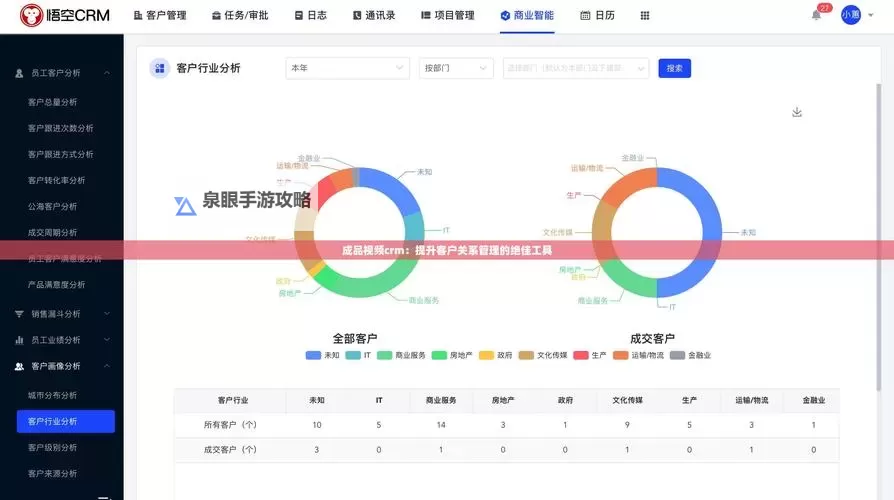
Task: Click the 搜索 button
Action: click(x=674, y=68)
